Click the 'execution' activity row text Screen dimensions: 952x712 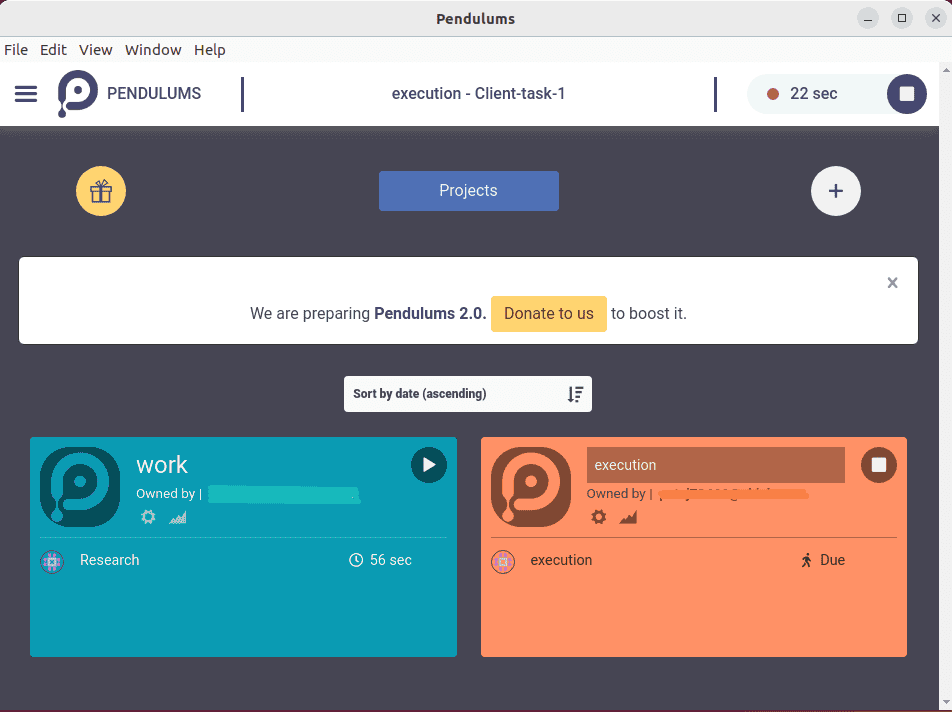[561, 560]
